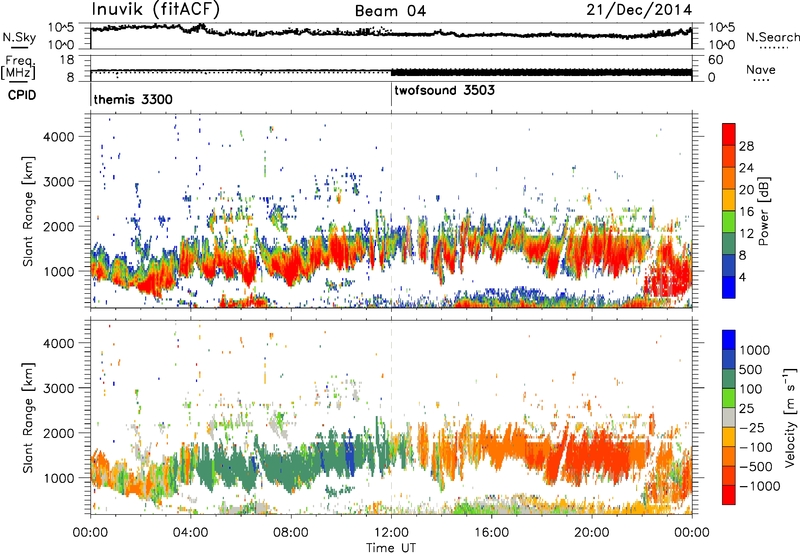The height and width of the screenshot is (554, 800).
Task: Click the "Inuvik (fitACF)" plot title
Action: [x=156, y=10]
